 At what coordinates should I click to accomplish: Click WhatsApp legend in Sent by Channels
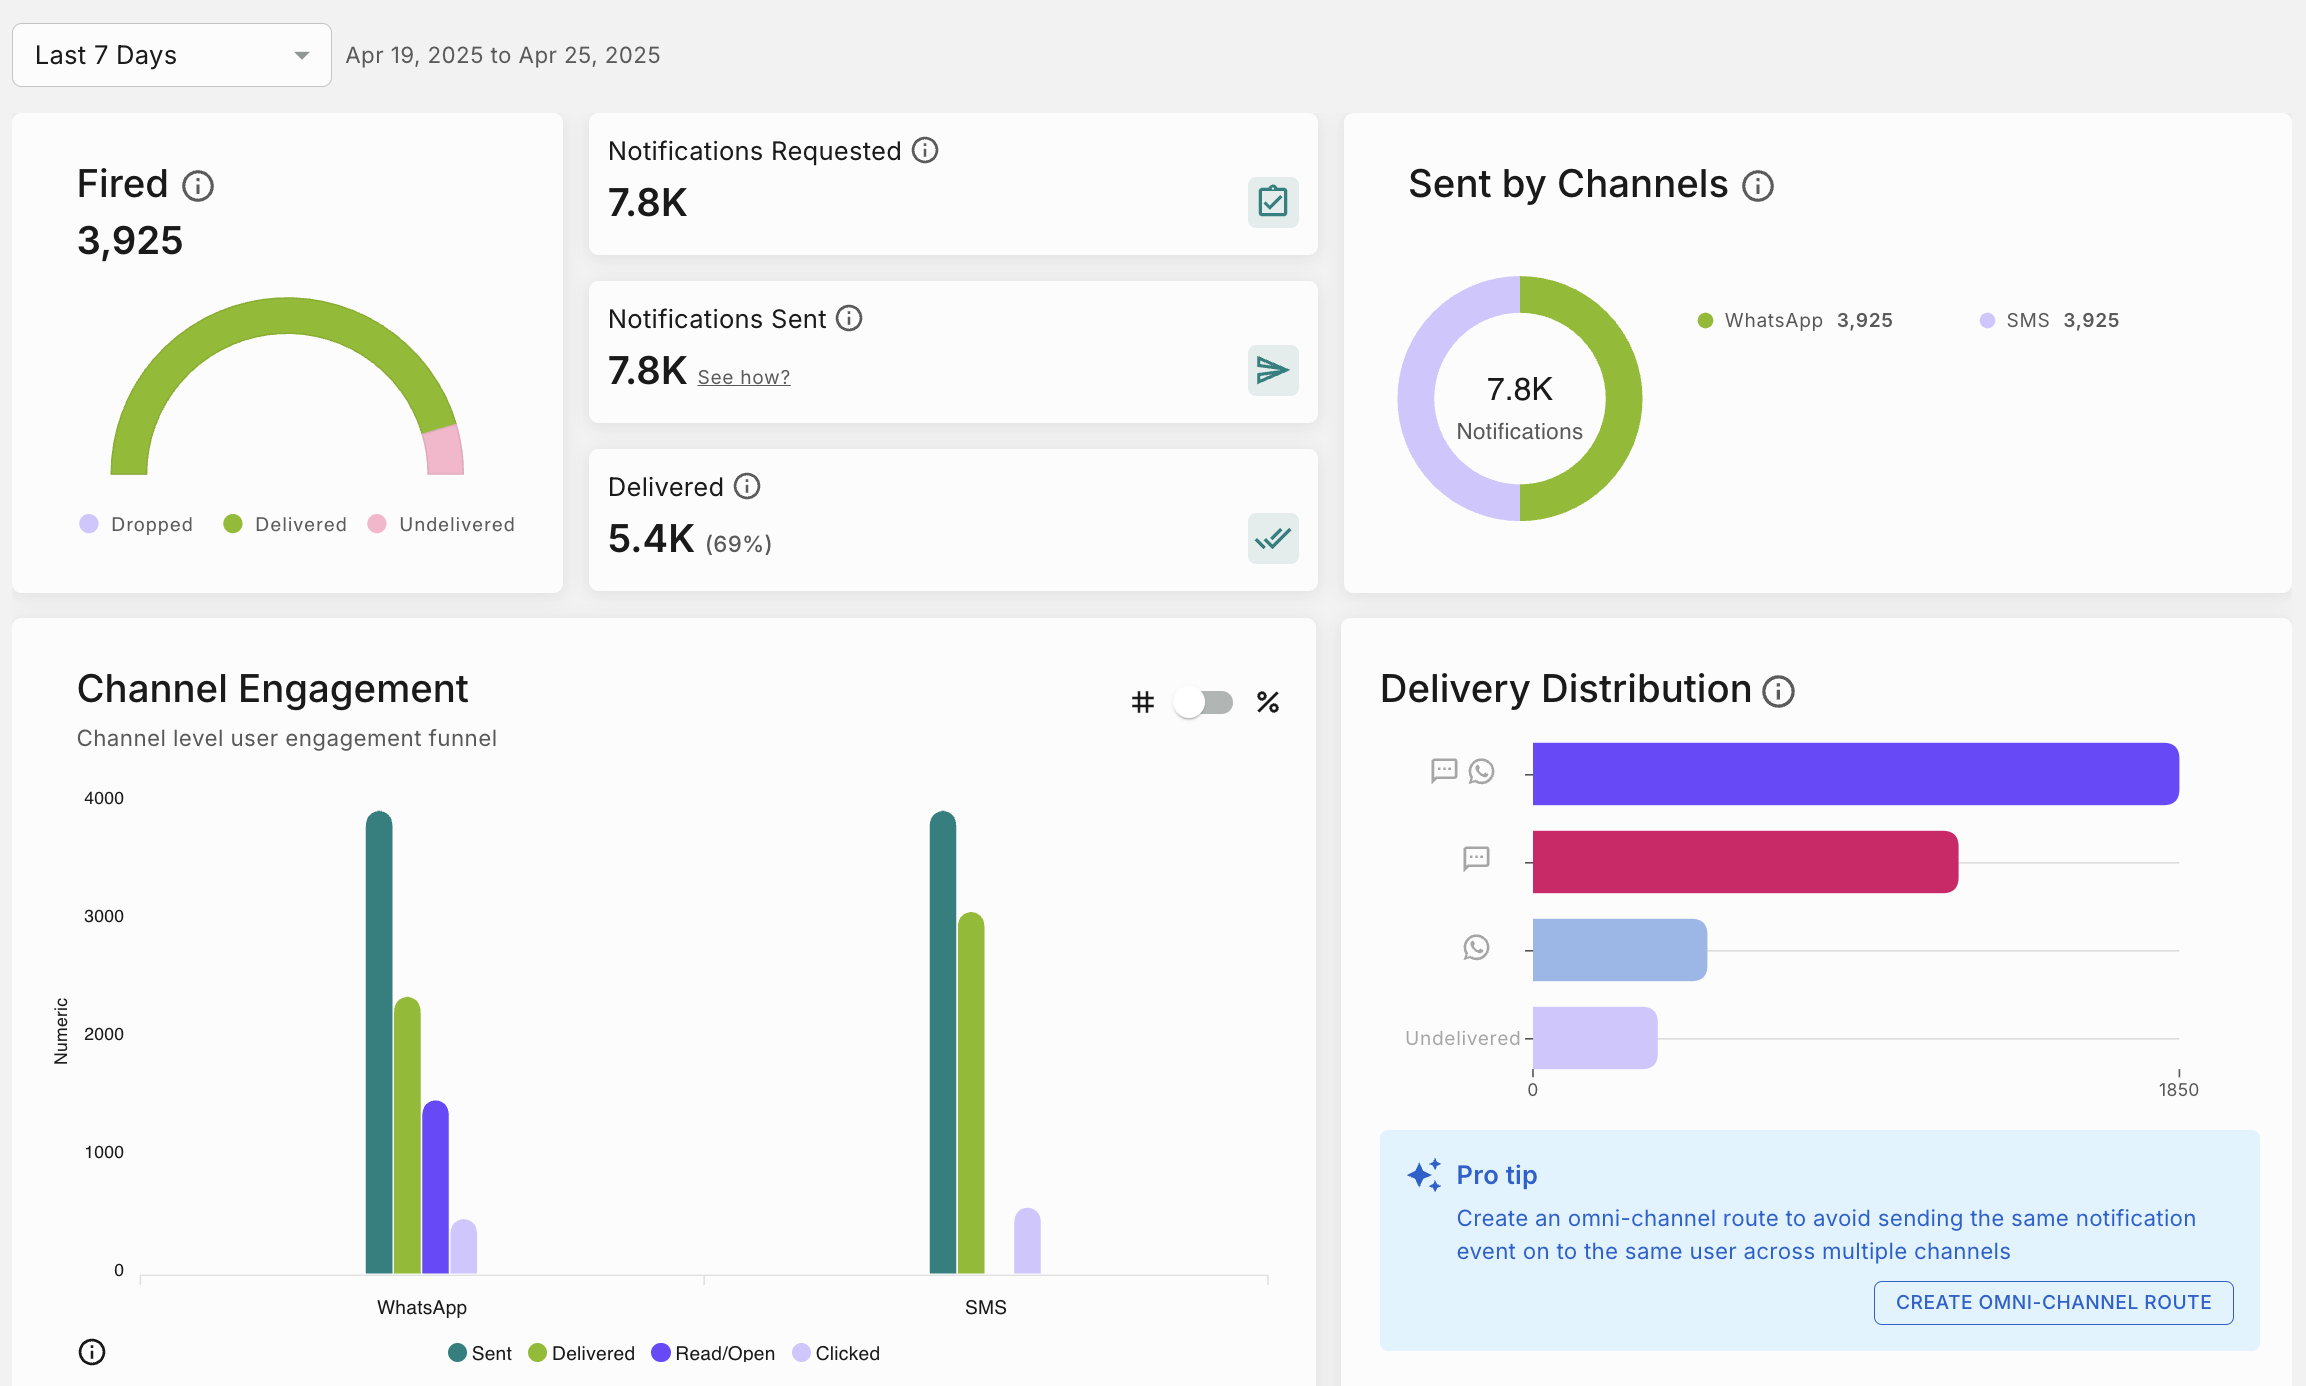click(x=1772, y=320)
